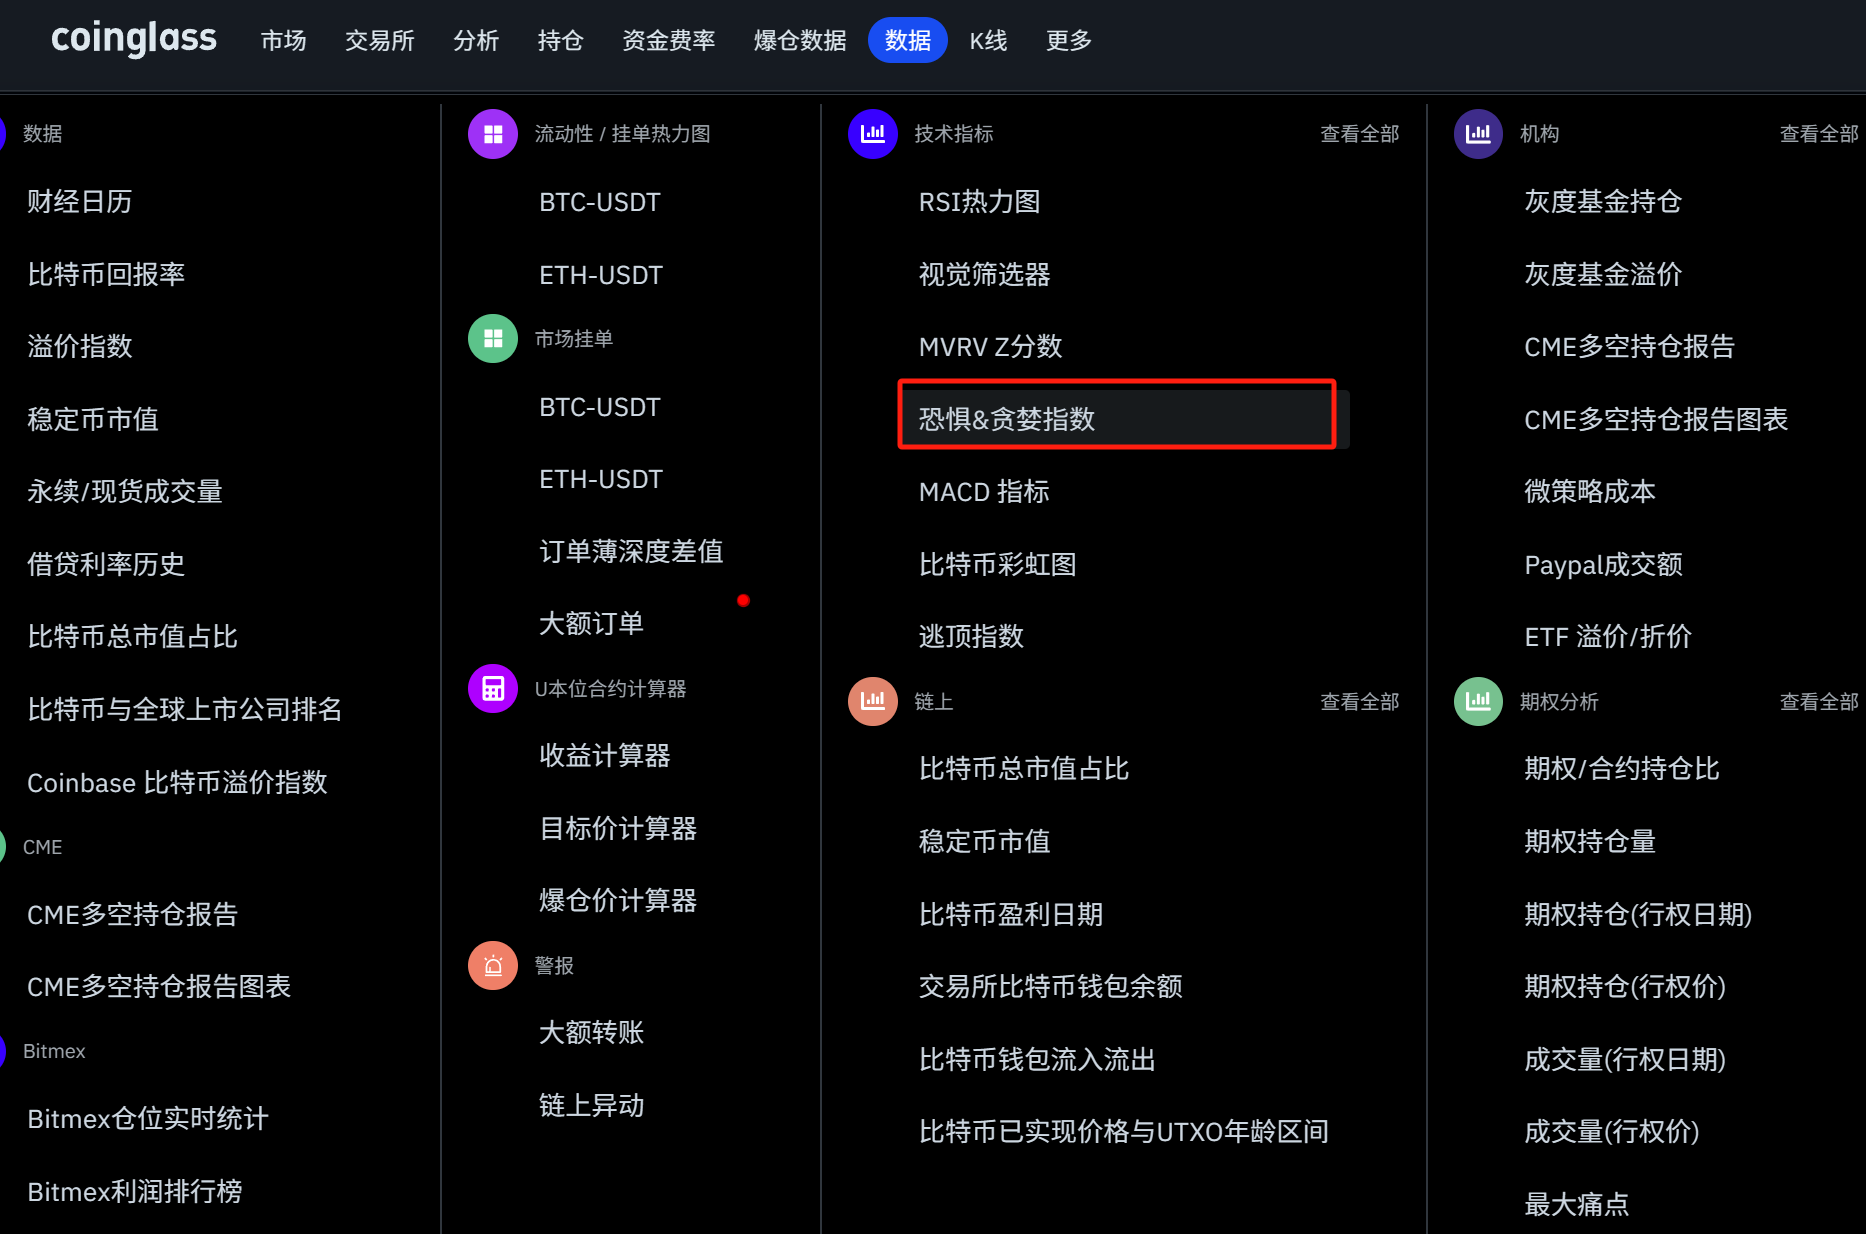Open Bitmex利润排行榜

(x=135, y=1192)
